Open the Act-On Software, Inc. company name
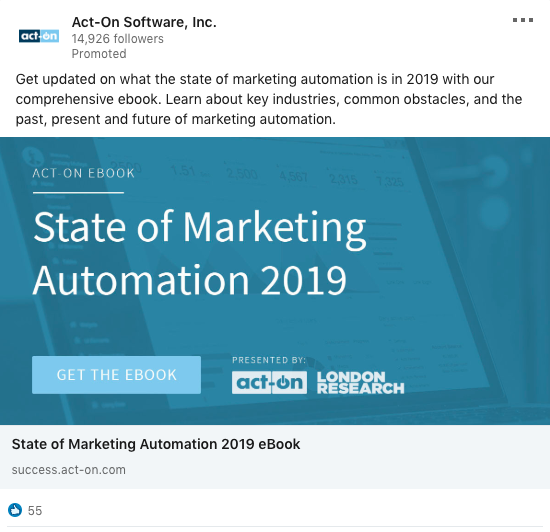Image resolution: width=550 pixels, height=532 pixels. (x=144, y=22)
